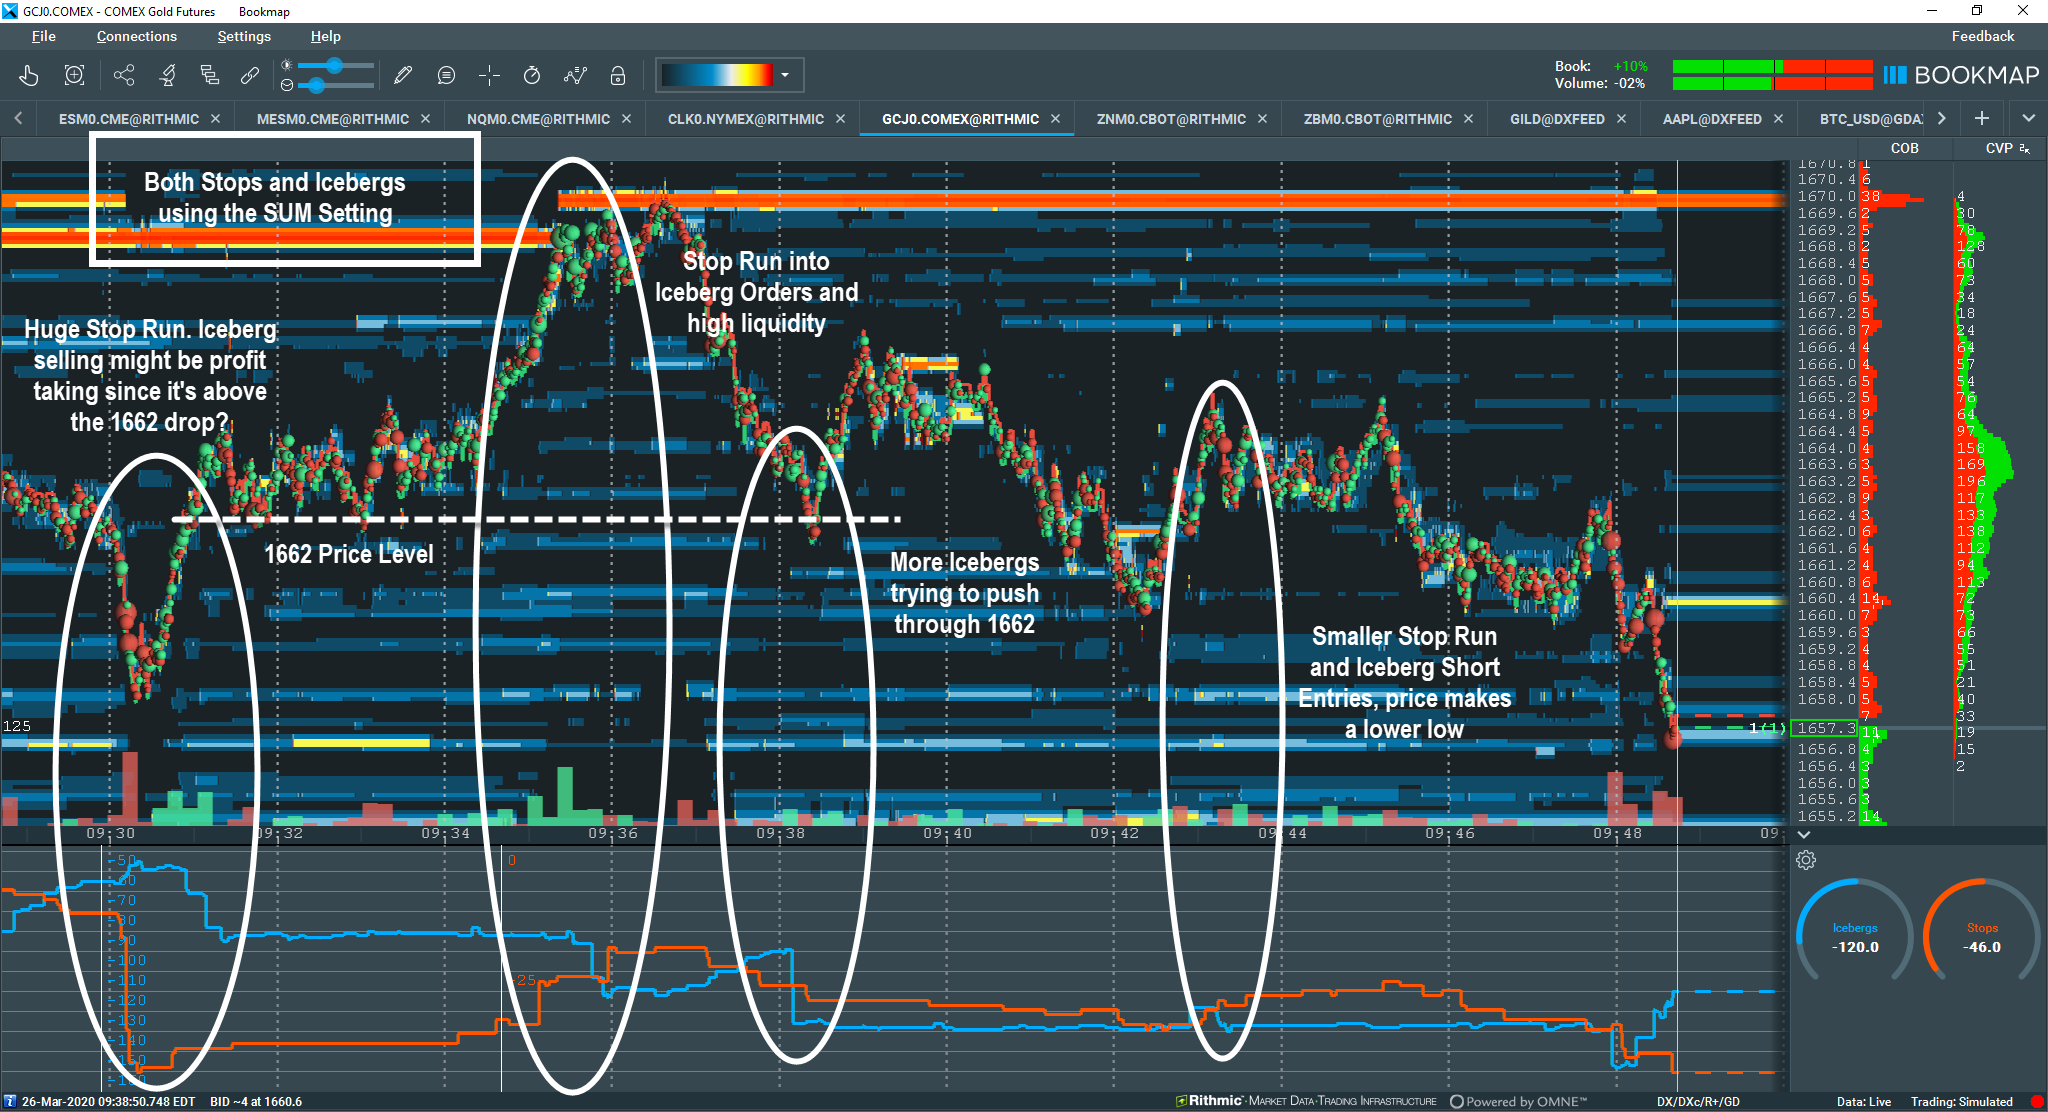
Task: Open the comment note tool
Action: pos(446,75)
